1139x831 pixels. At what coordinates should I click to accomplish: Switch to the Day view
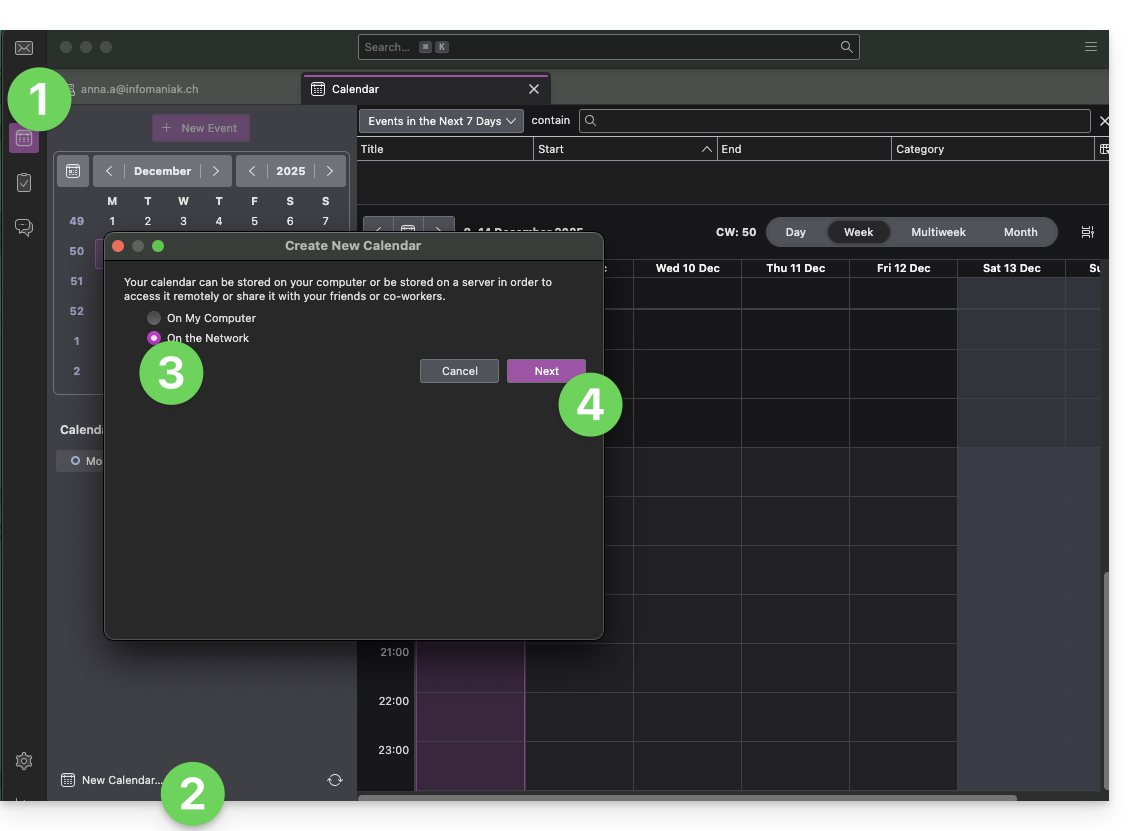tap(795, 232)
